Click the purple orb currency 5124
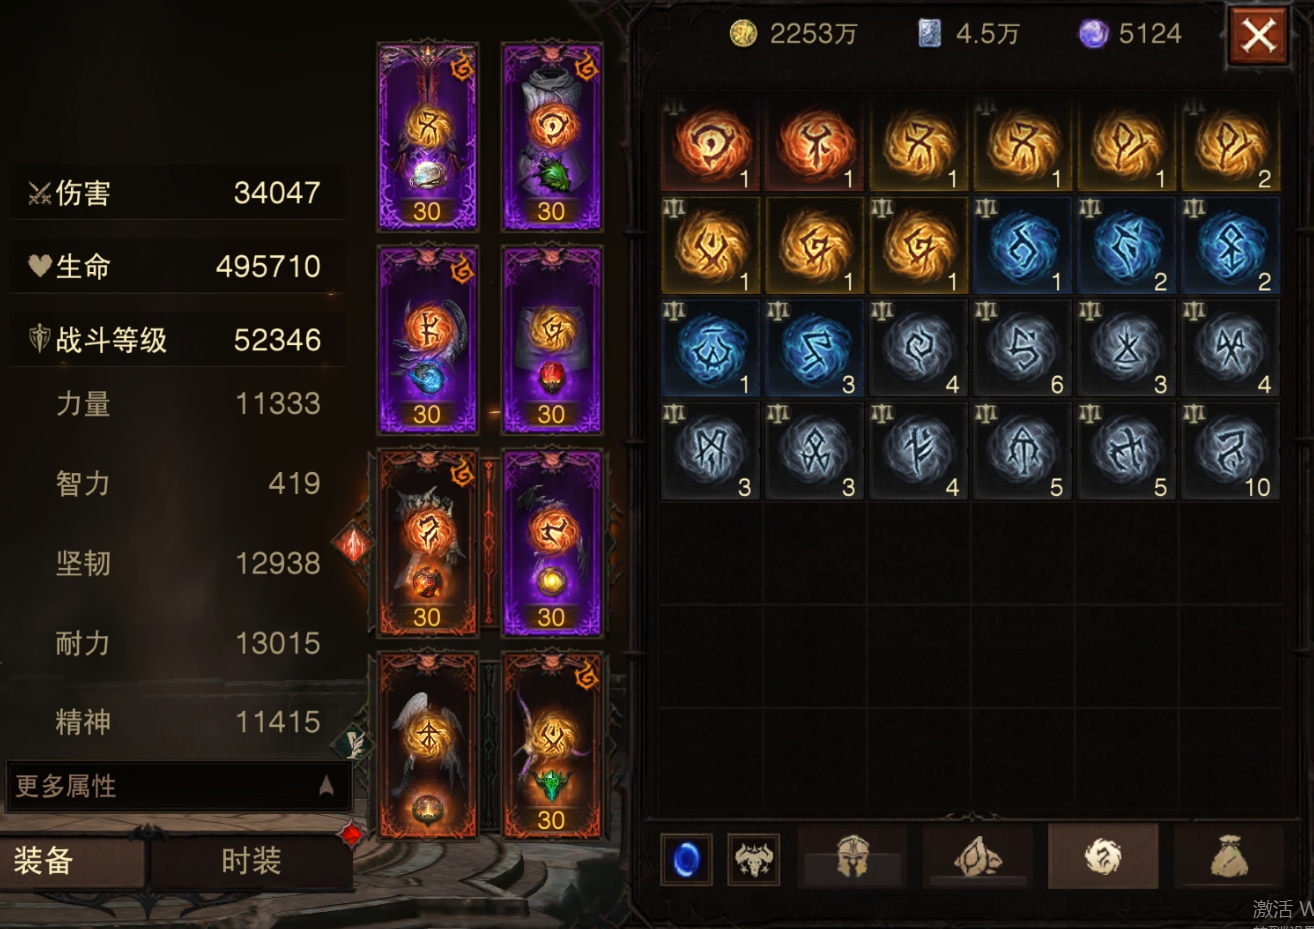1314x929 pixels. click(1131, 34)
